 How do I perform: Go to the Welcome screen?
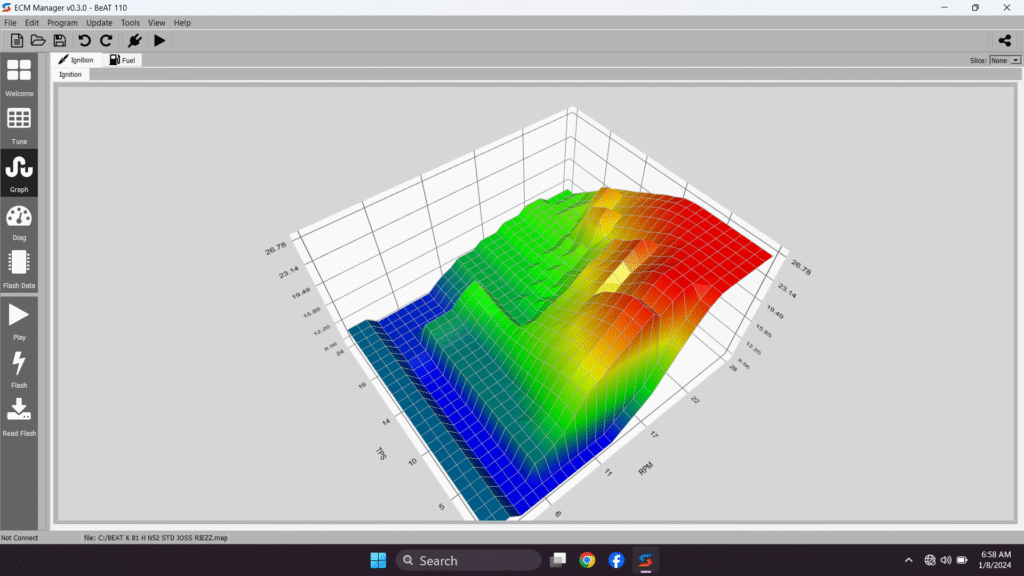(19, 76)
